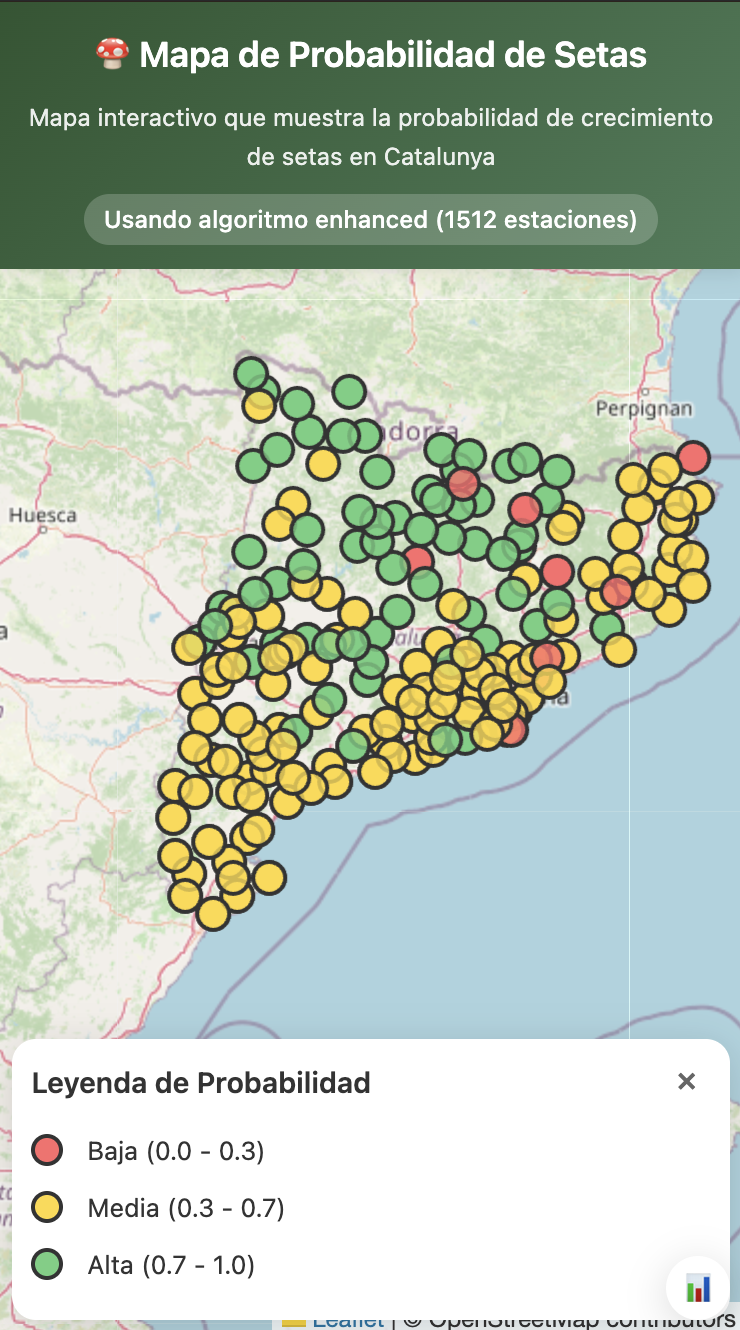The image size is (740, 1330).
Task: Click the "Leyenda de Probabilidad" heading
Action: pos(201,1082)
